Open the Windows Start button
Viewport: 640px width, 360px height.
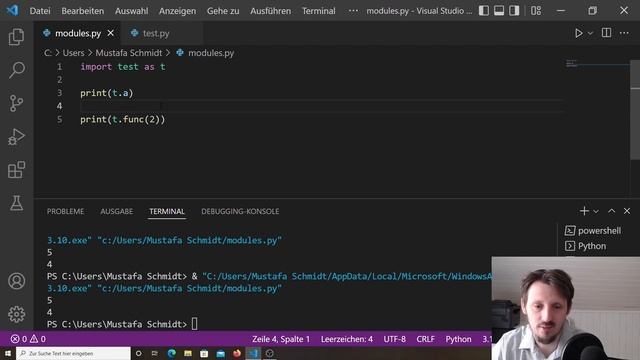(x=7, y=353)
